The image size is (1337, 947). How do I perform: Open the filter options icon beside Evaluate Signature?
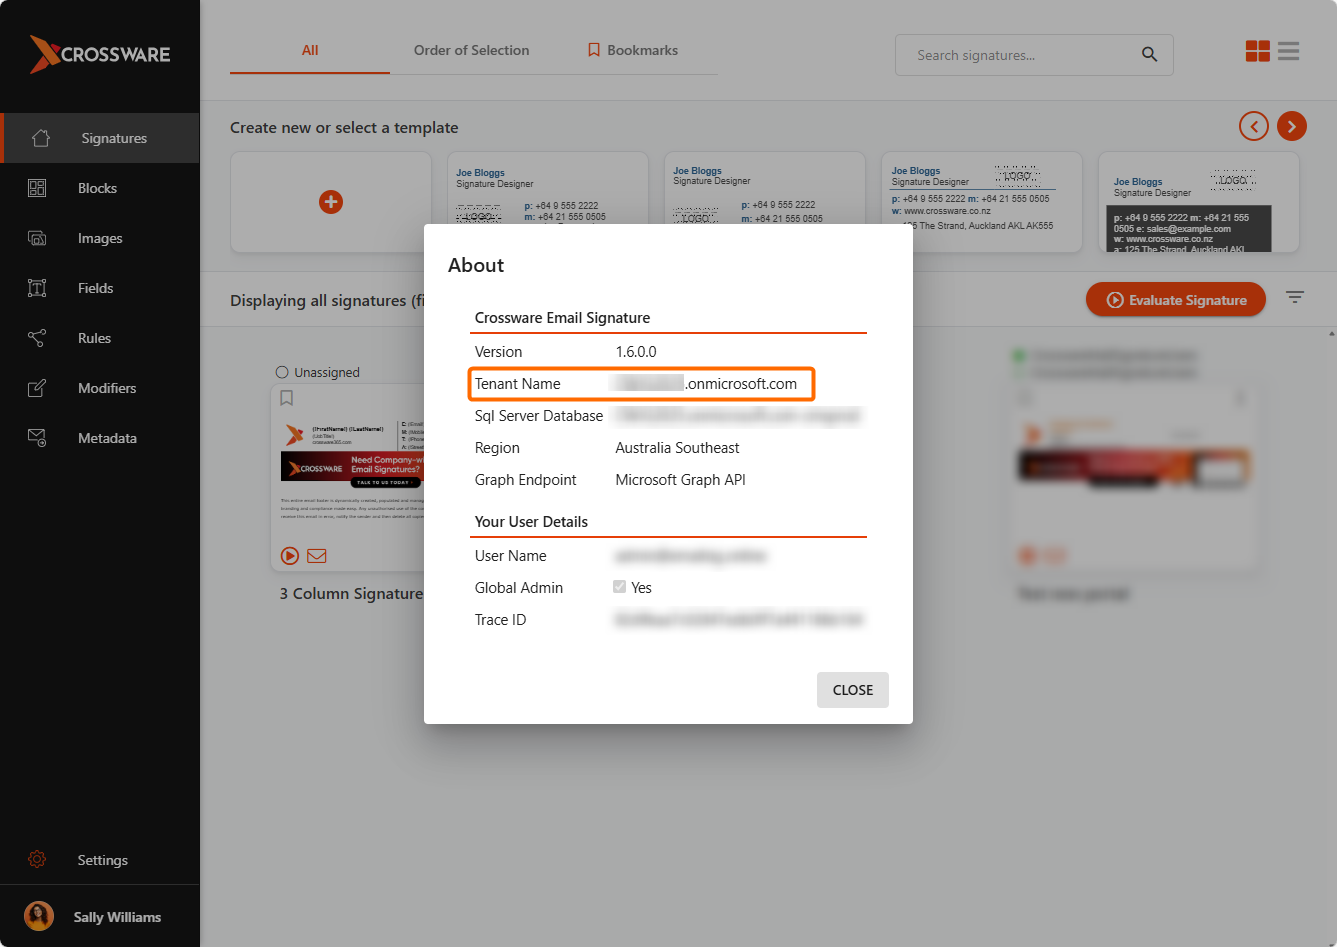1295,297
